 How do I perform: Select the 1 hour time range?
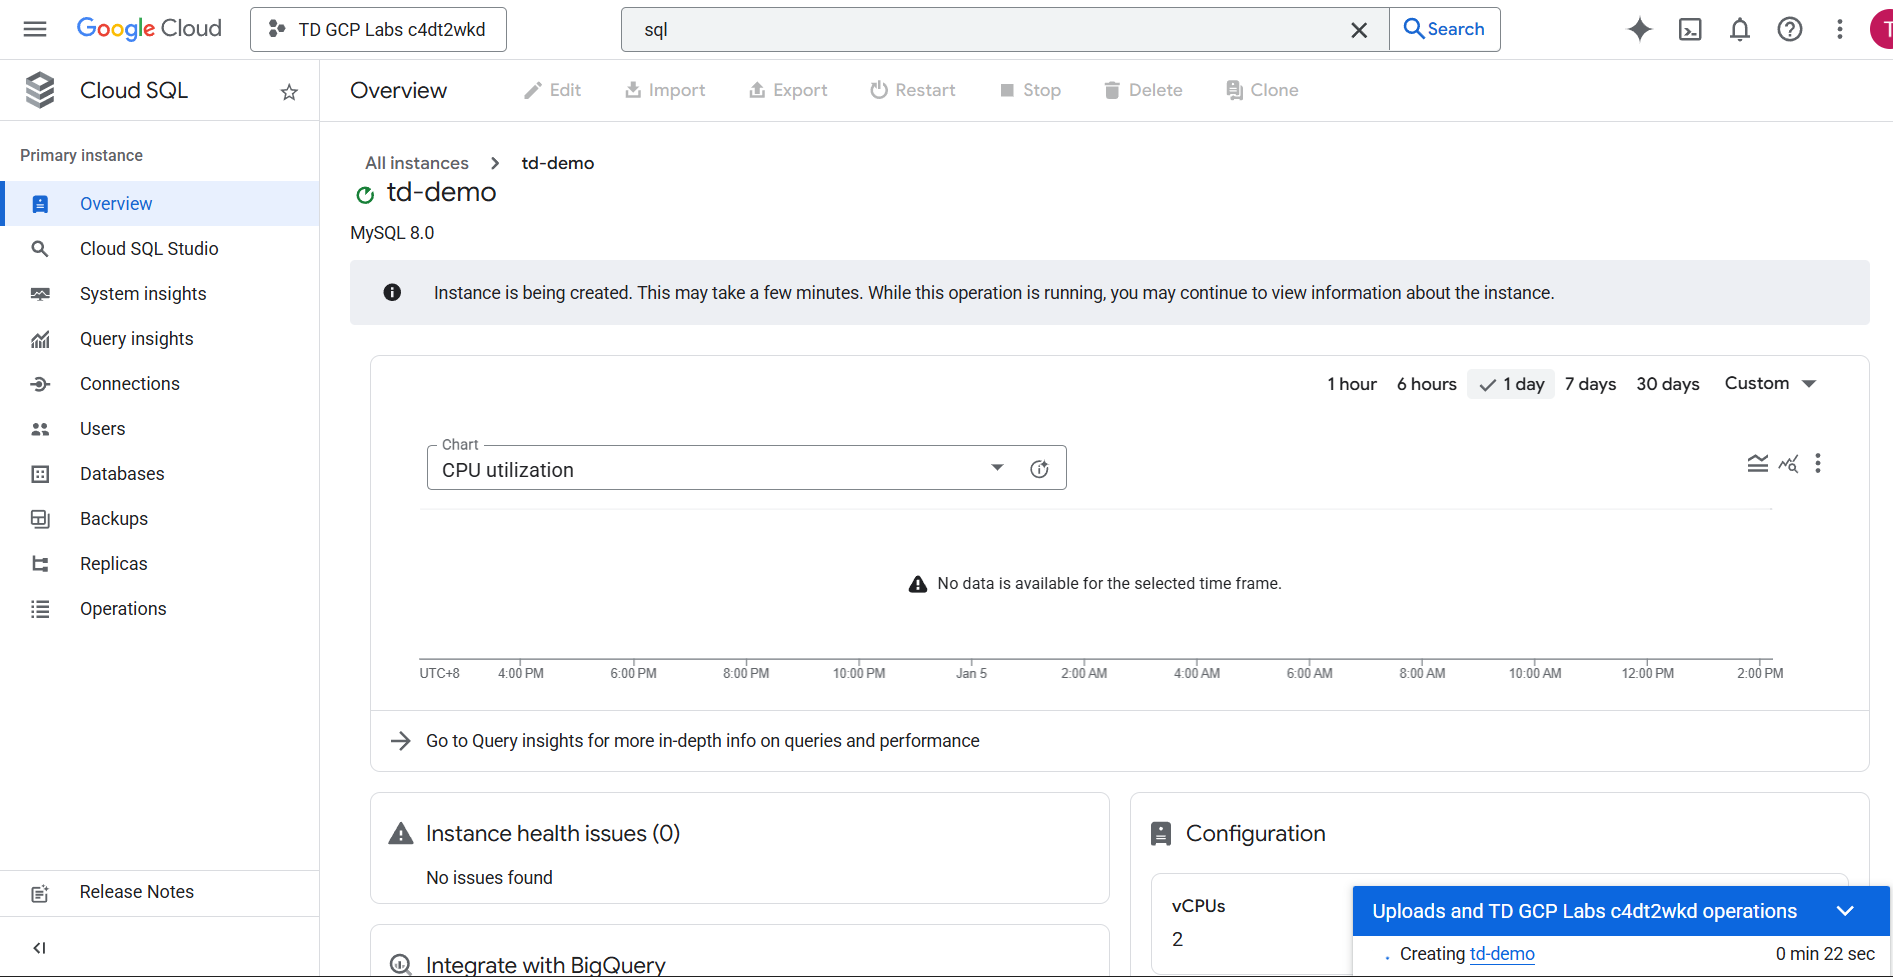point(1351,384)
